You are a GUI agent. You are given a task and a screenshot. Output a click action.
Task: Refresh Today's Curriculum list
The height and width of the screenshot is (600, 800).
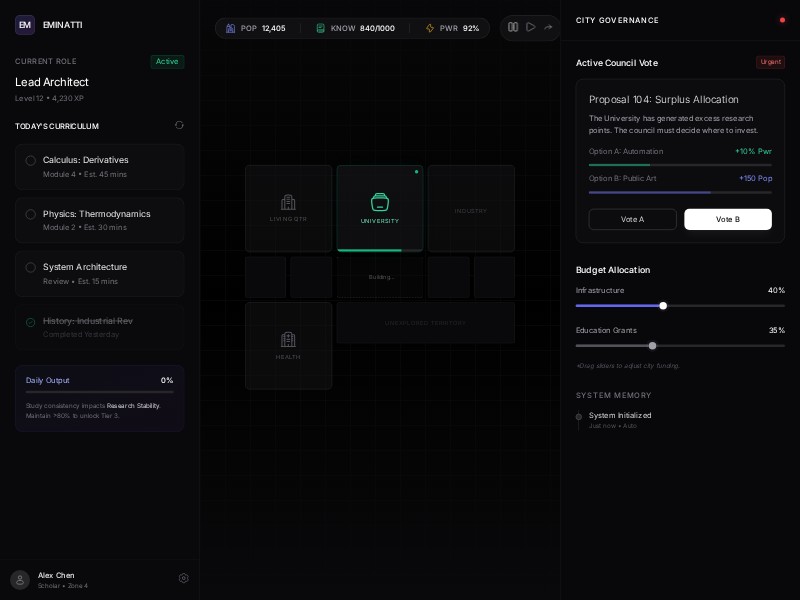[x=180, y=125]
